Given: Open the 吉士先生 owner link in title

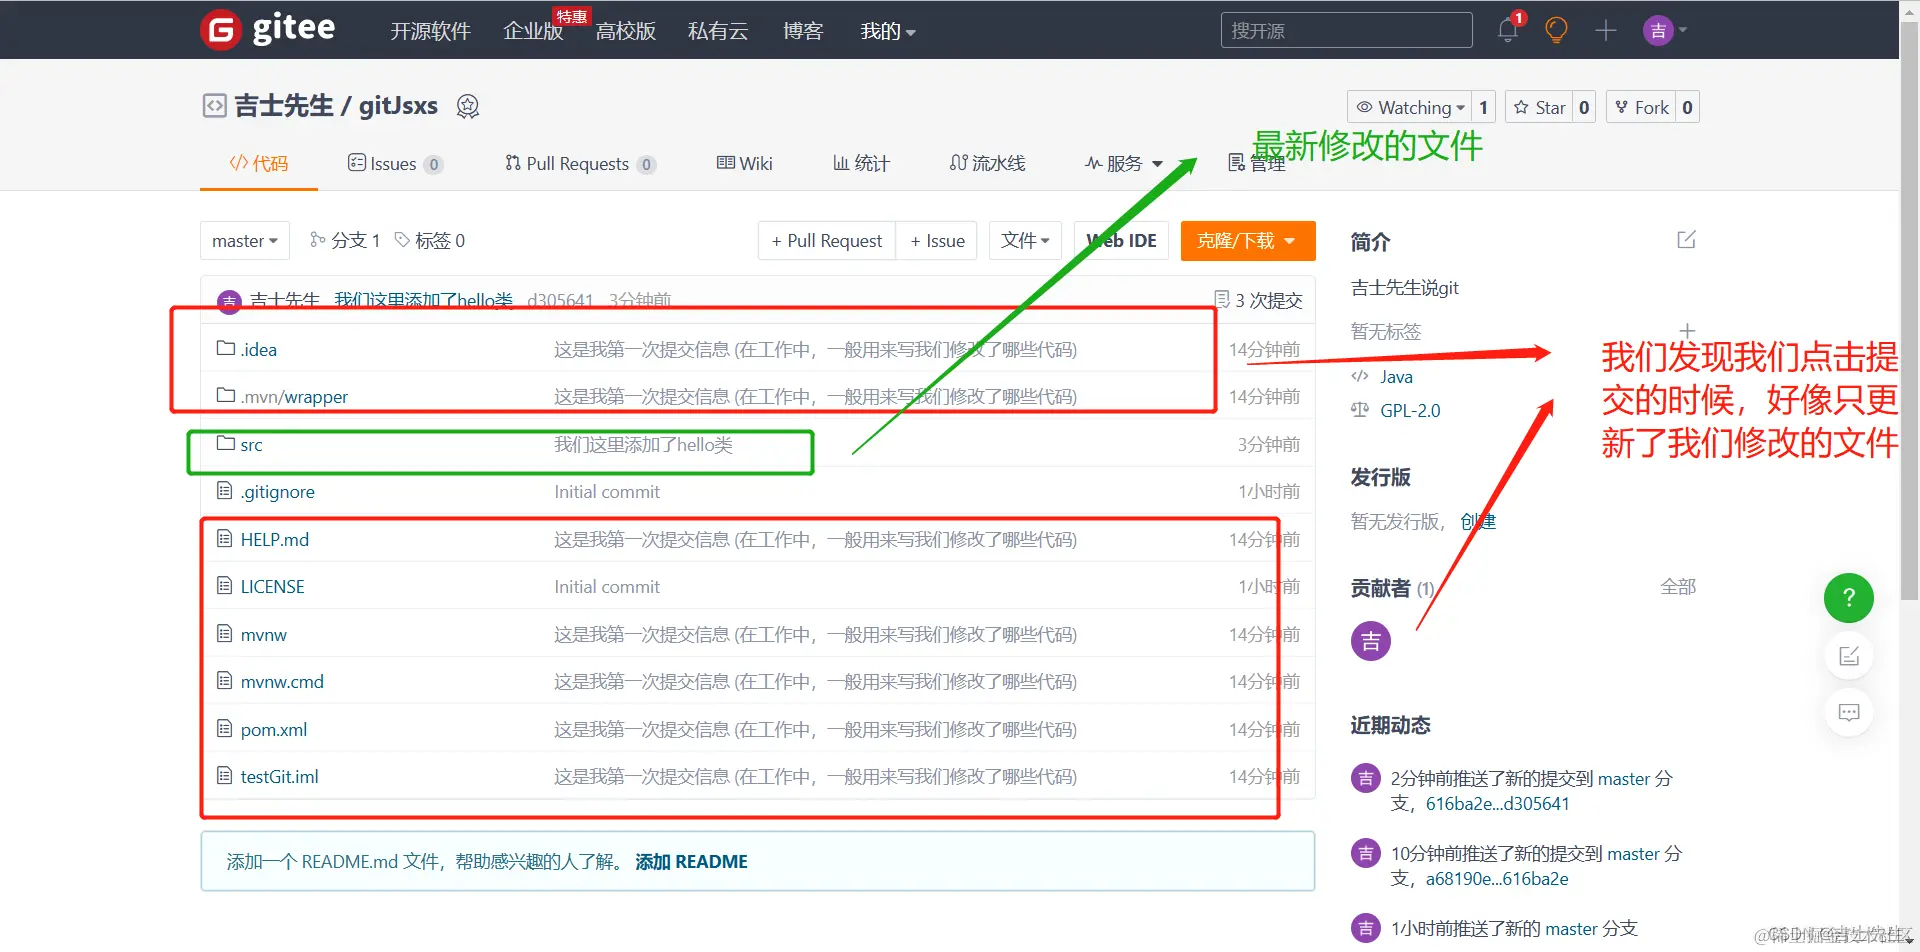Looking at the screenshot, I should (x=284, y=105).
